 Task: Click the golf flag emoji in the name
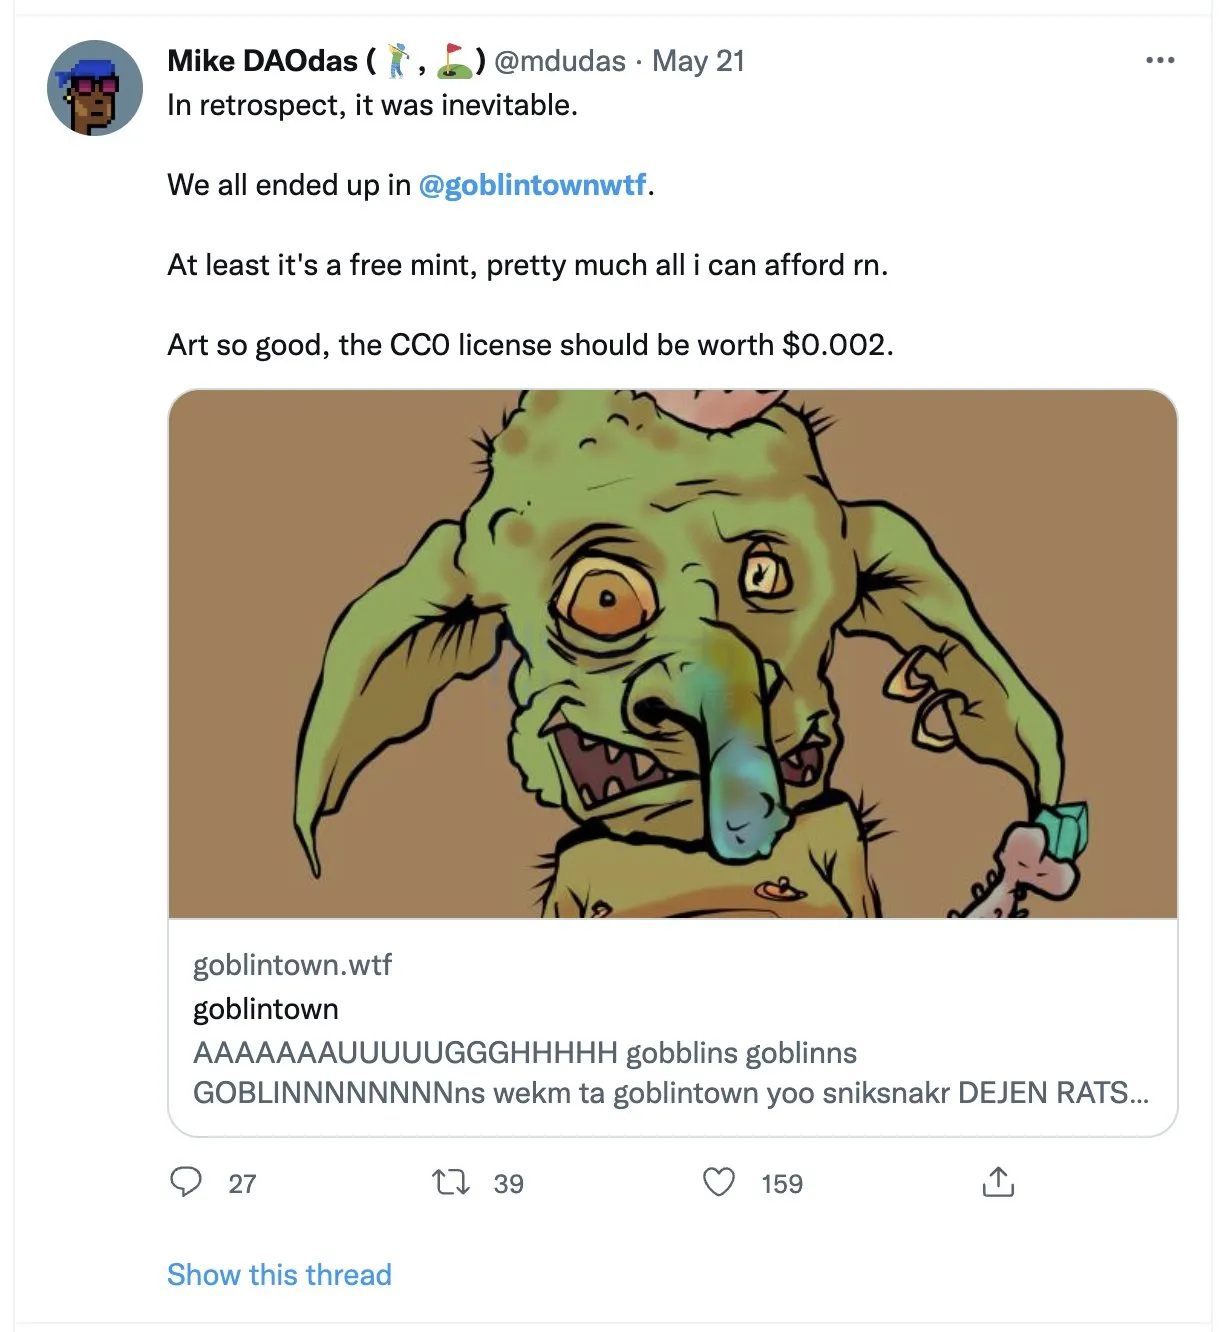coord(454,61)
